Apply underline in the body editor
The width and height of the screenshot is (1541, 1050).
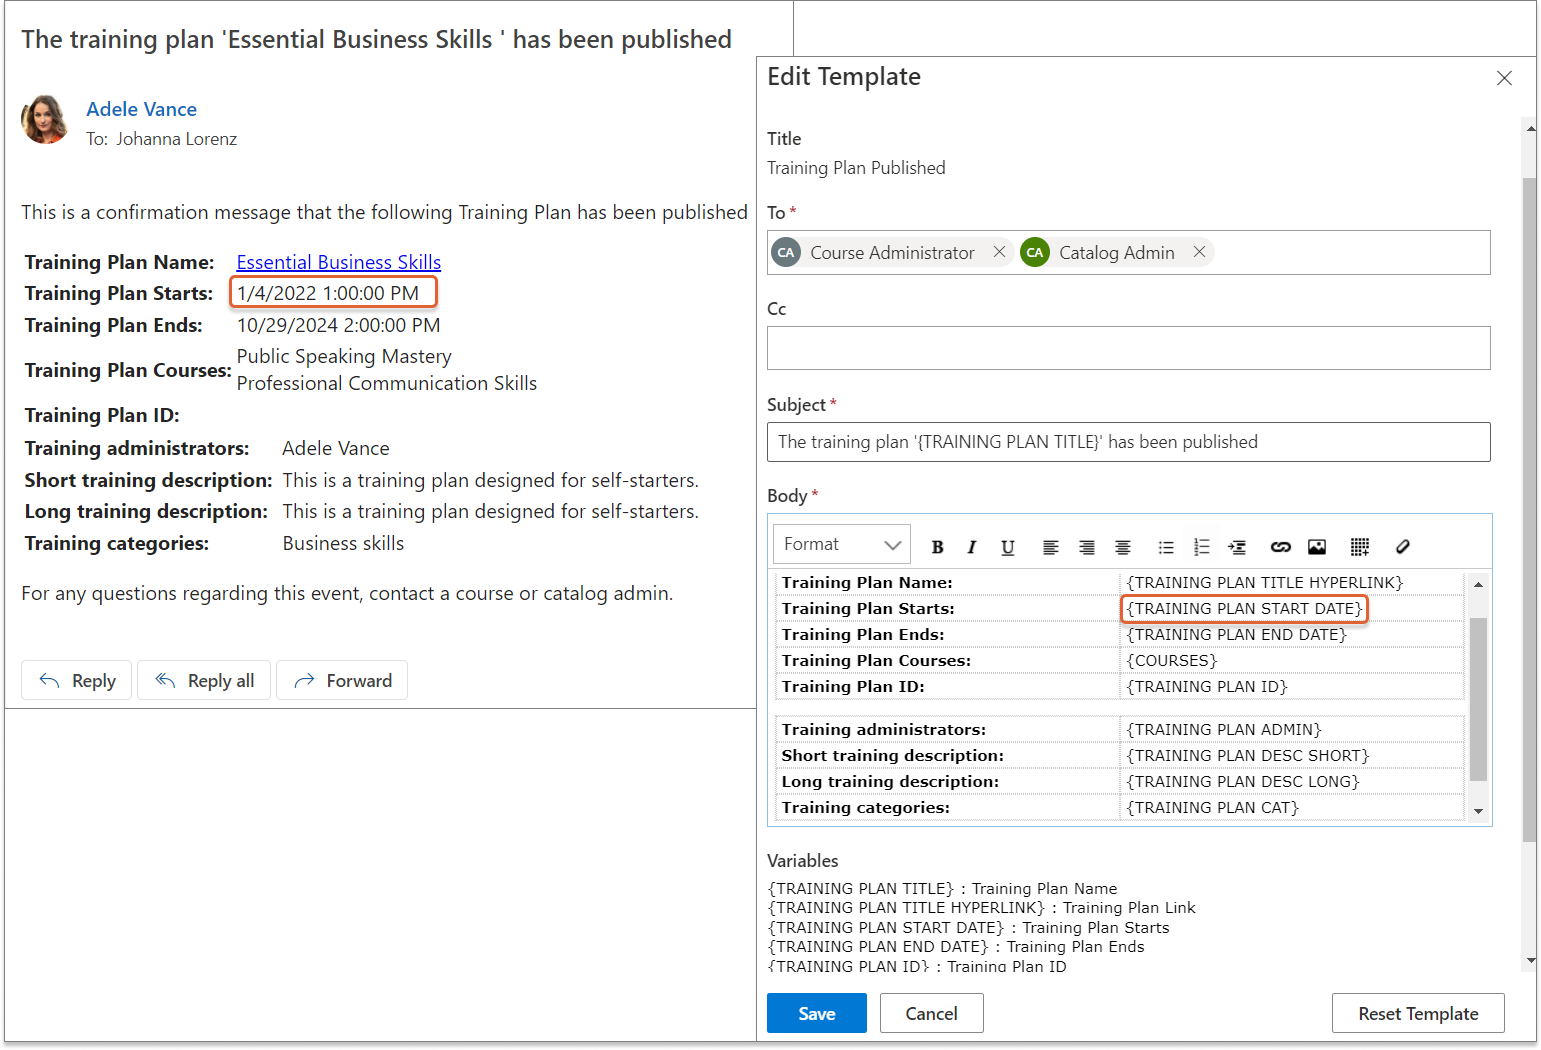coord(1007,547)
